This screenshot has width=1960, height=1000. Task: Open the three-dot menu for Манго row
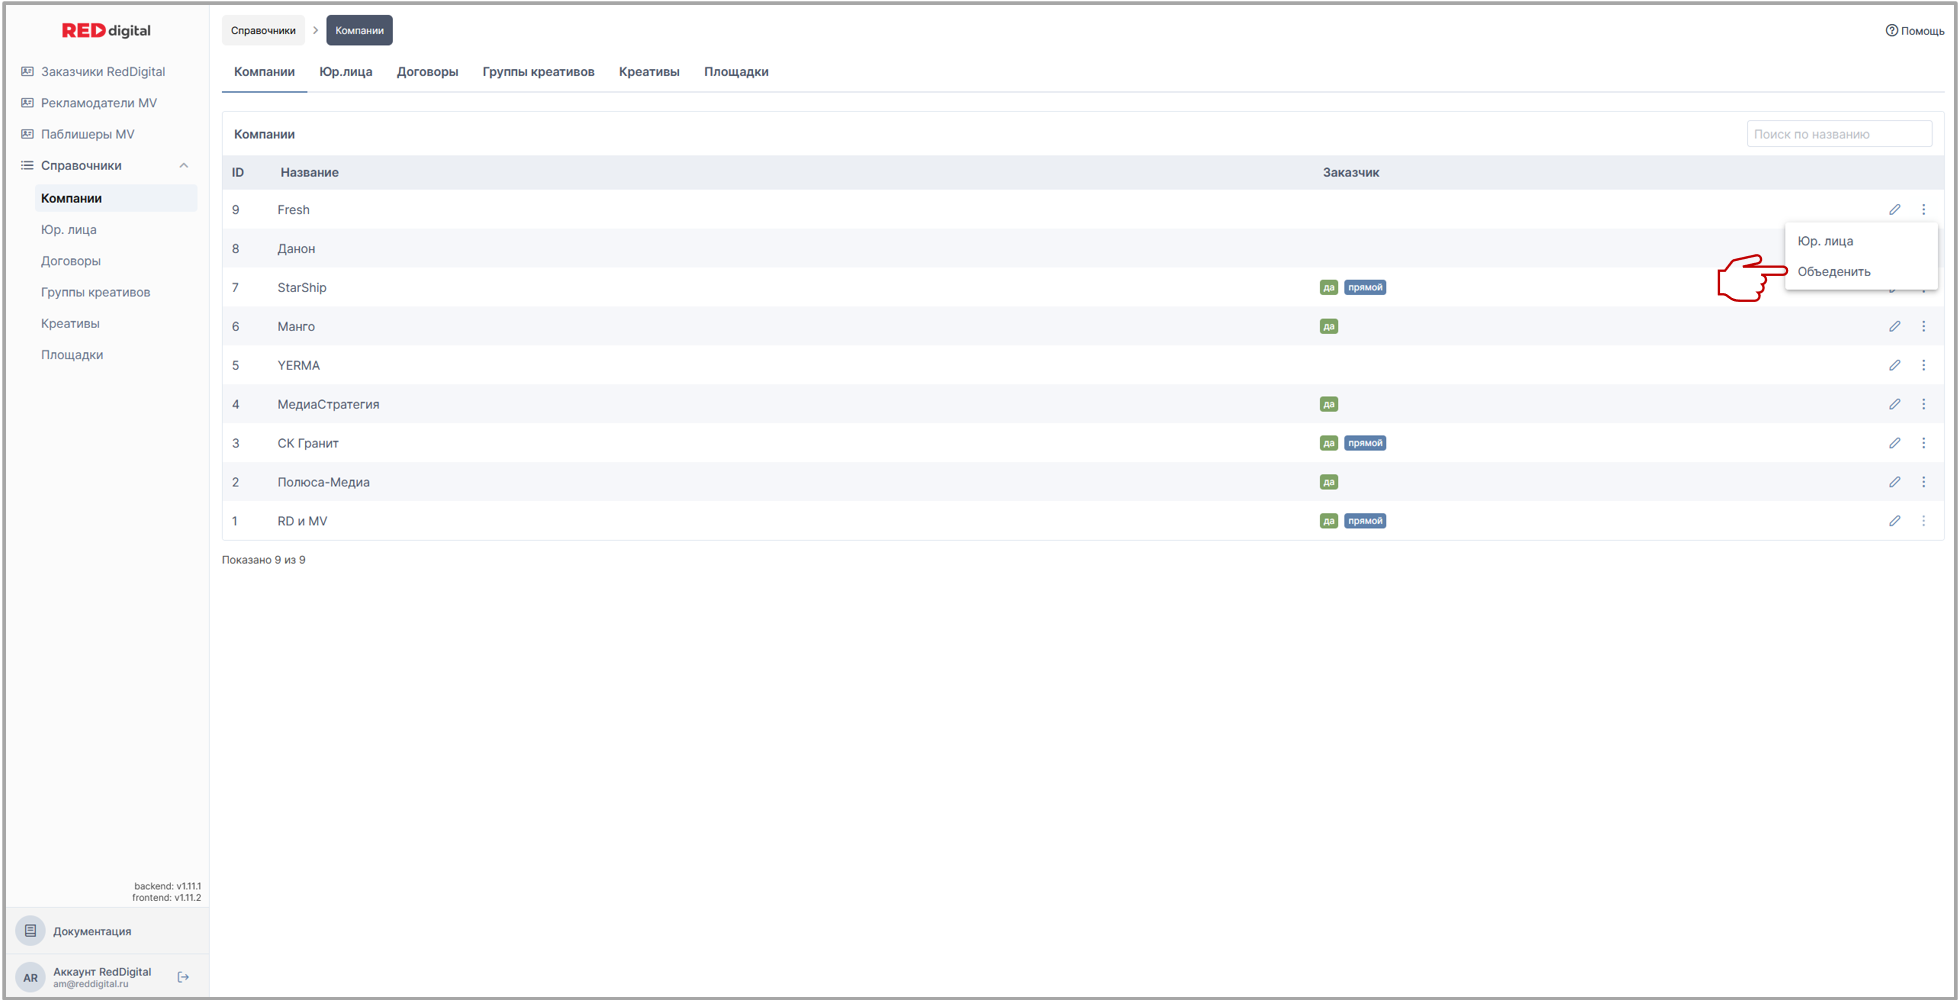(x=1923, y=327)
